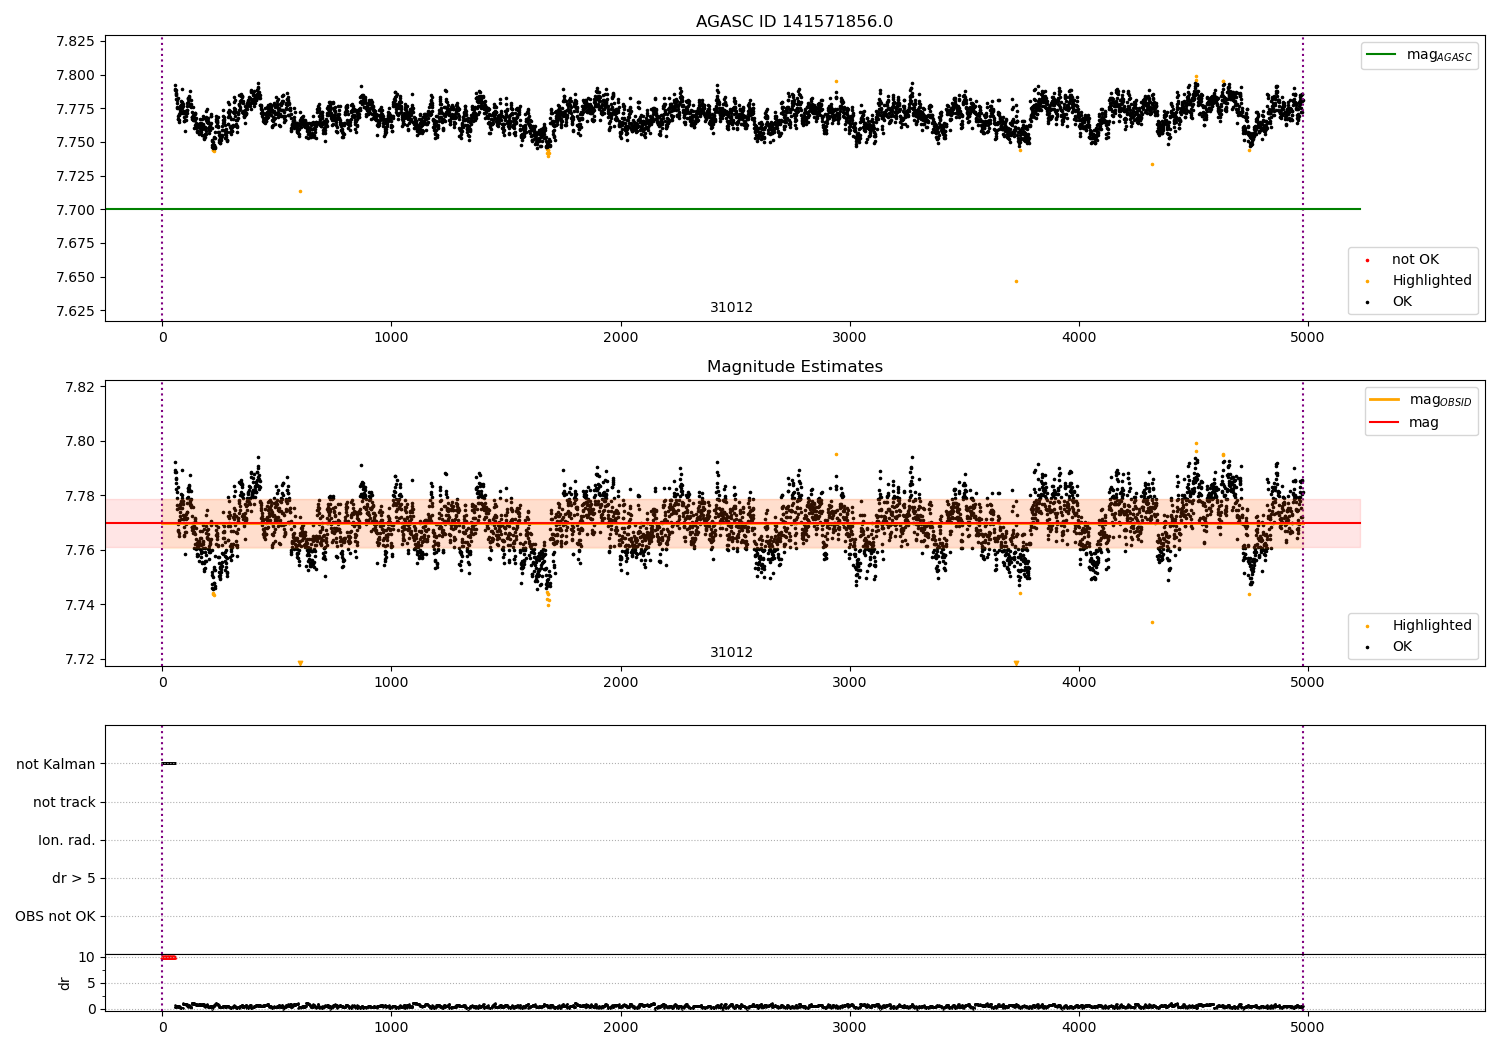This screenshot has height=1050, width=1500.
Task: Click the orange triangle marker near x=3730 in the middle plot
Action: [x=1016, y=663]
